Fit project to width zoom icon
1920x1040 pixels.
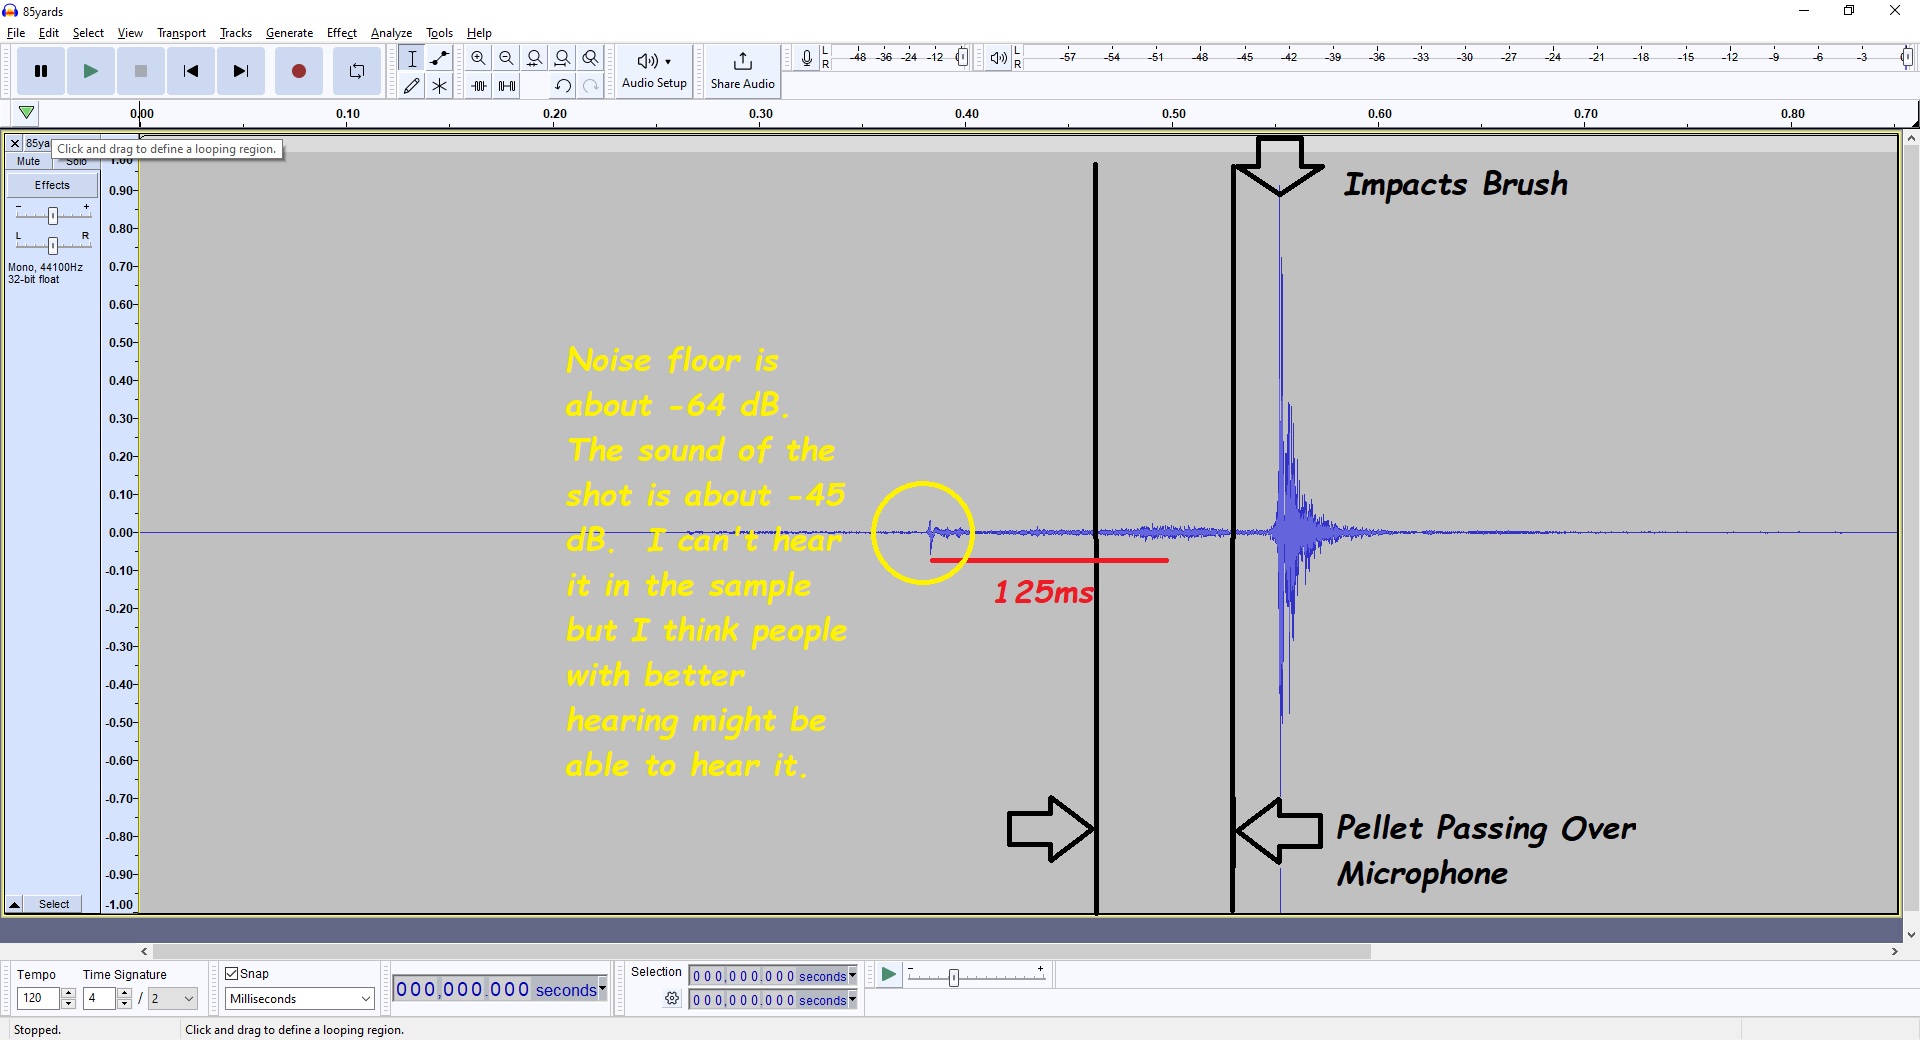tap(563, 58)
